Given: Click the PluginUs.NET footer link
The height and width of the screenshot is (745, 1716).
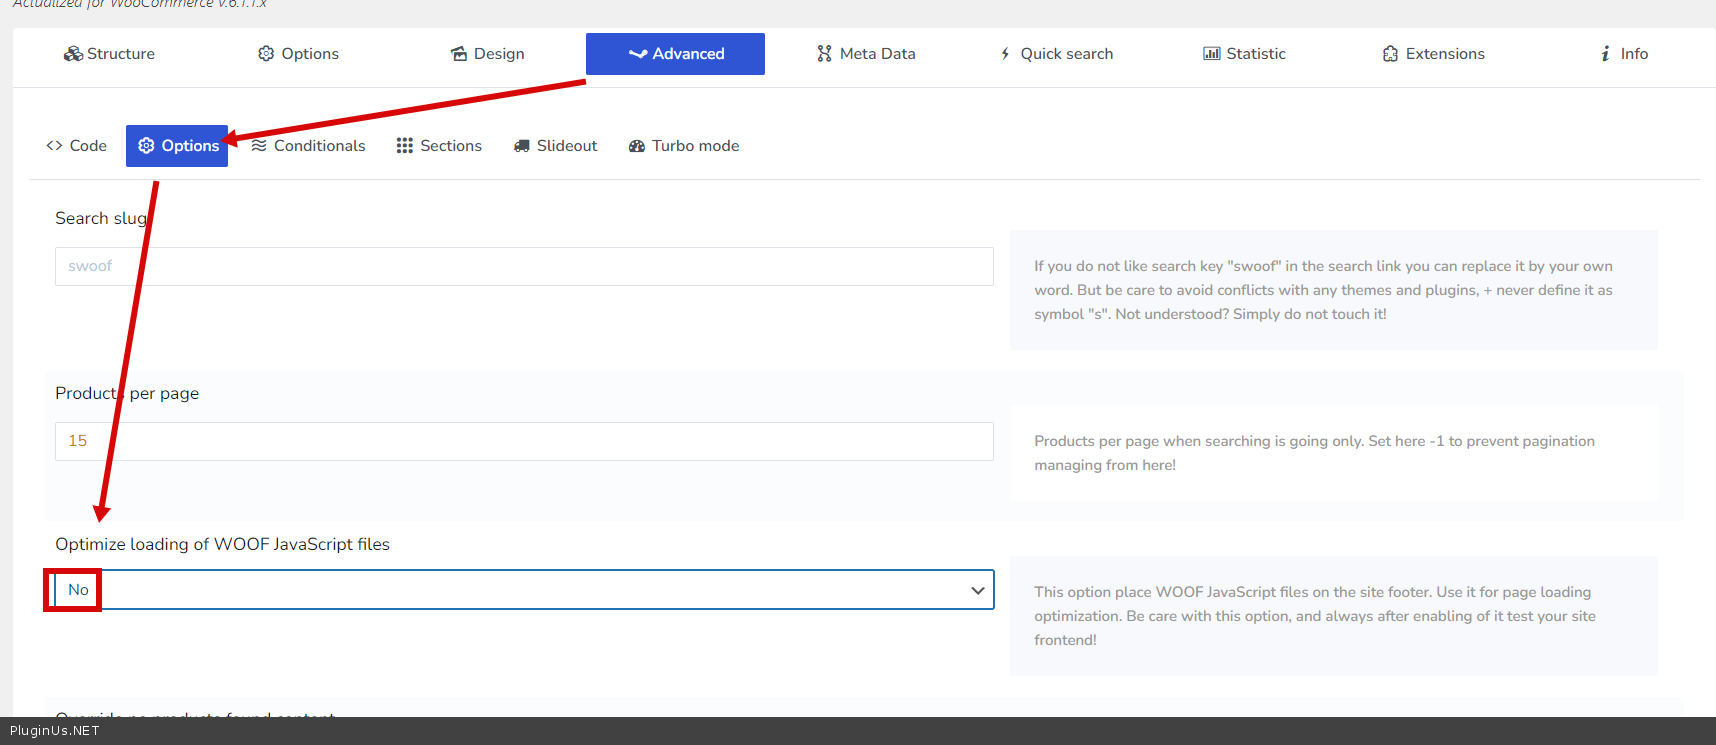Looking at the screenshot, I should coord(55,731).
